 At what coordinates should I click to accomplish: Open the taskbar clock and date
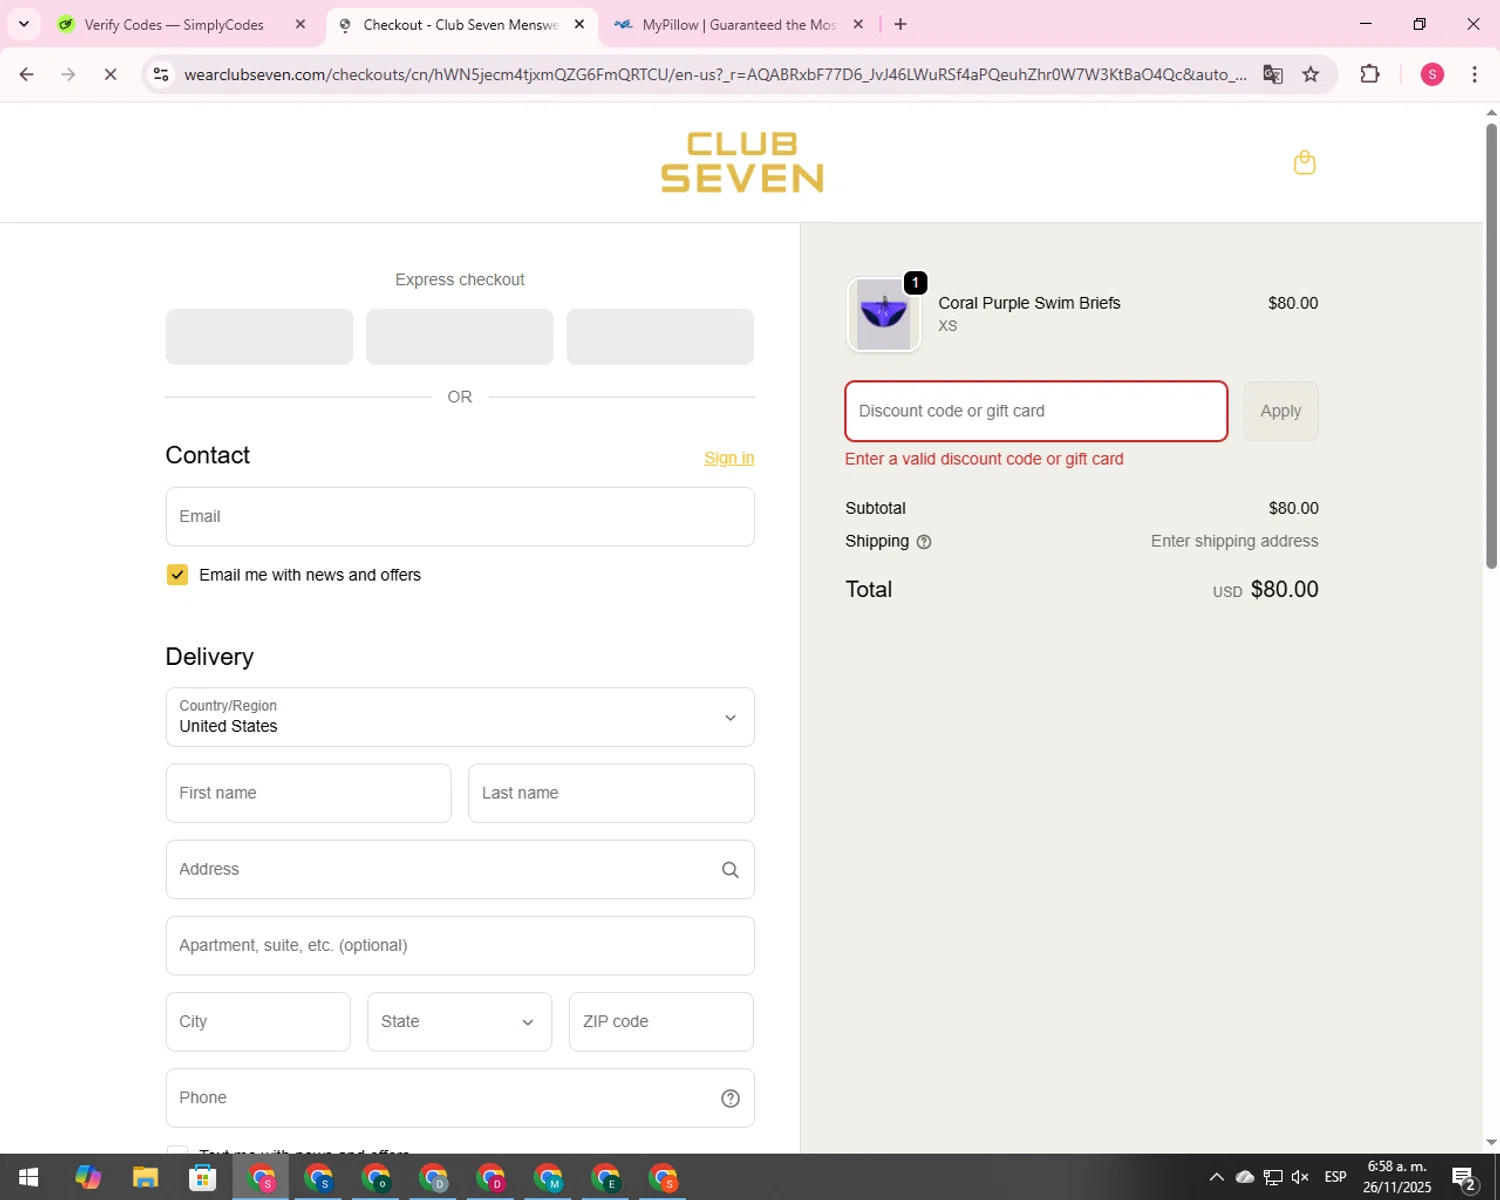click(1397, 1177)
